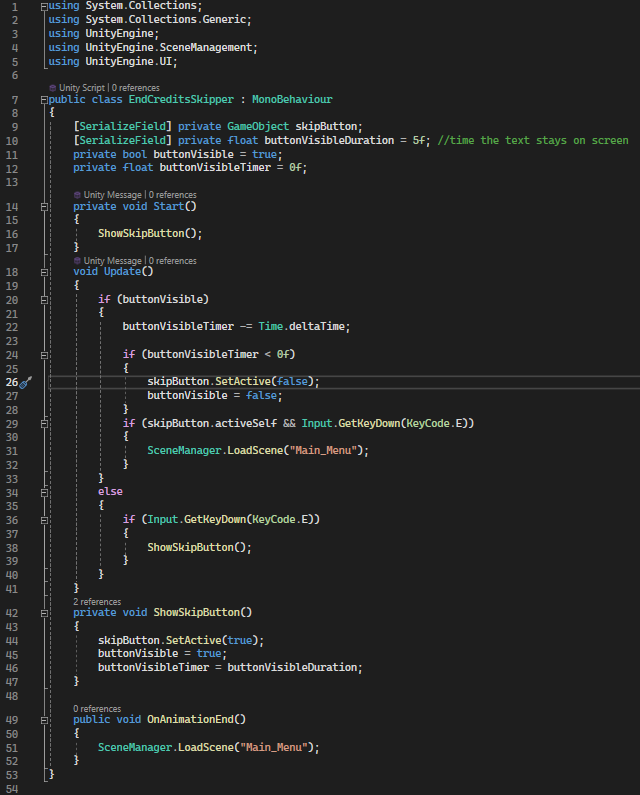
Task: Click the Unity Message icon above Start()
Action: [x=77, y=195]
